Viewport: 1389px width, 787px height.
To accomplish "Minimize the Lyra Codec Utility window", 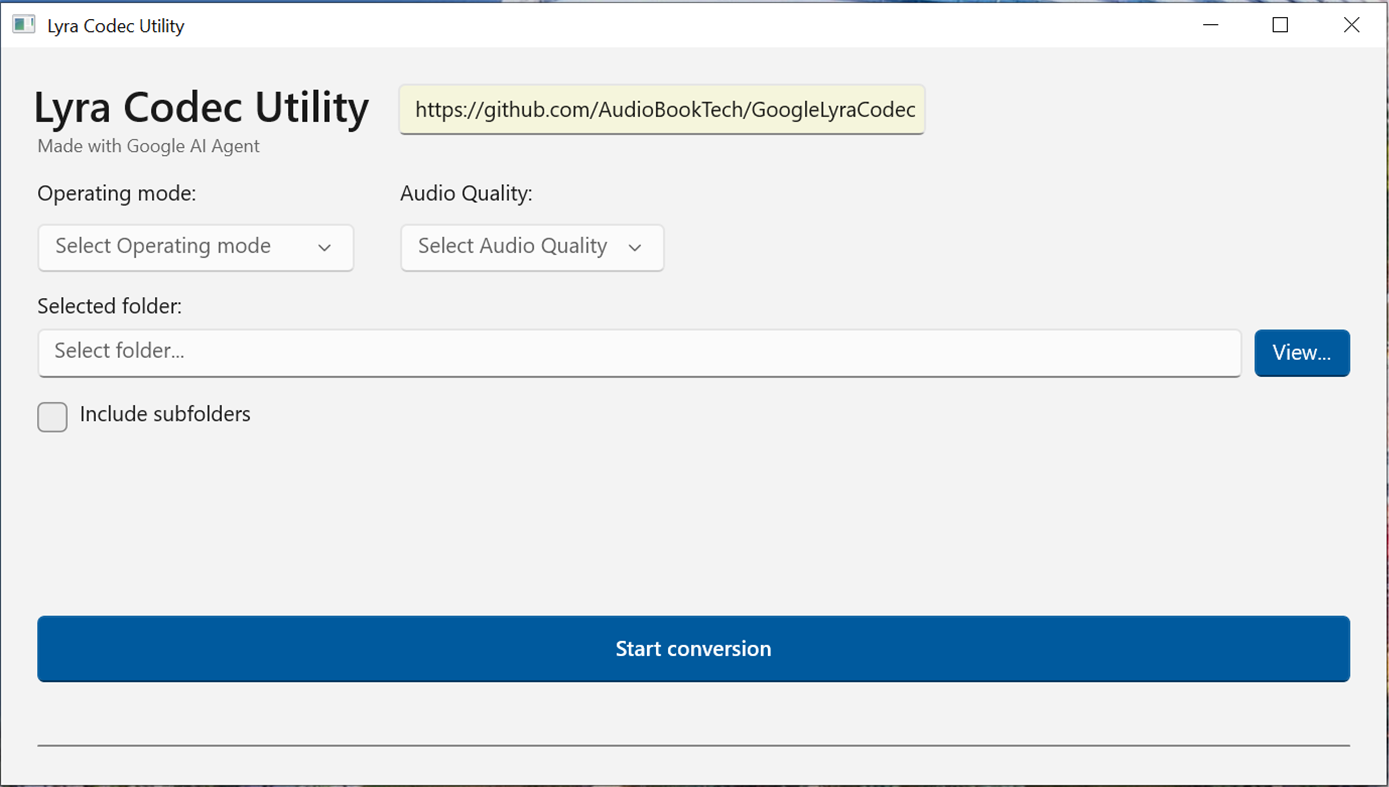I will click(x=1211, y=25).
